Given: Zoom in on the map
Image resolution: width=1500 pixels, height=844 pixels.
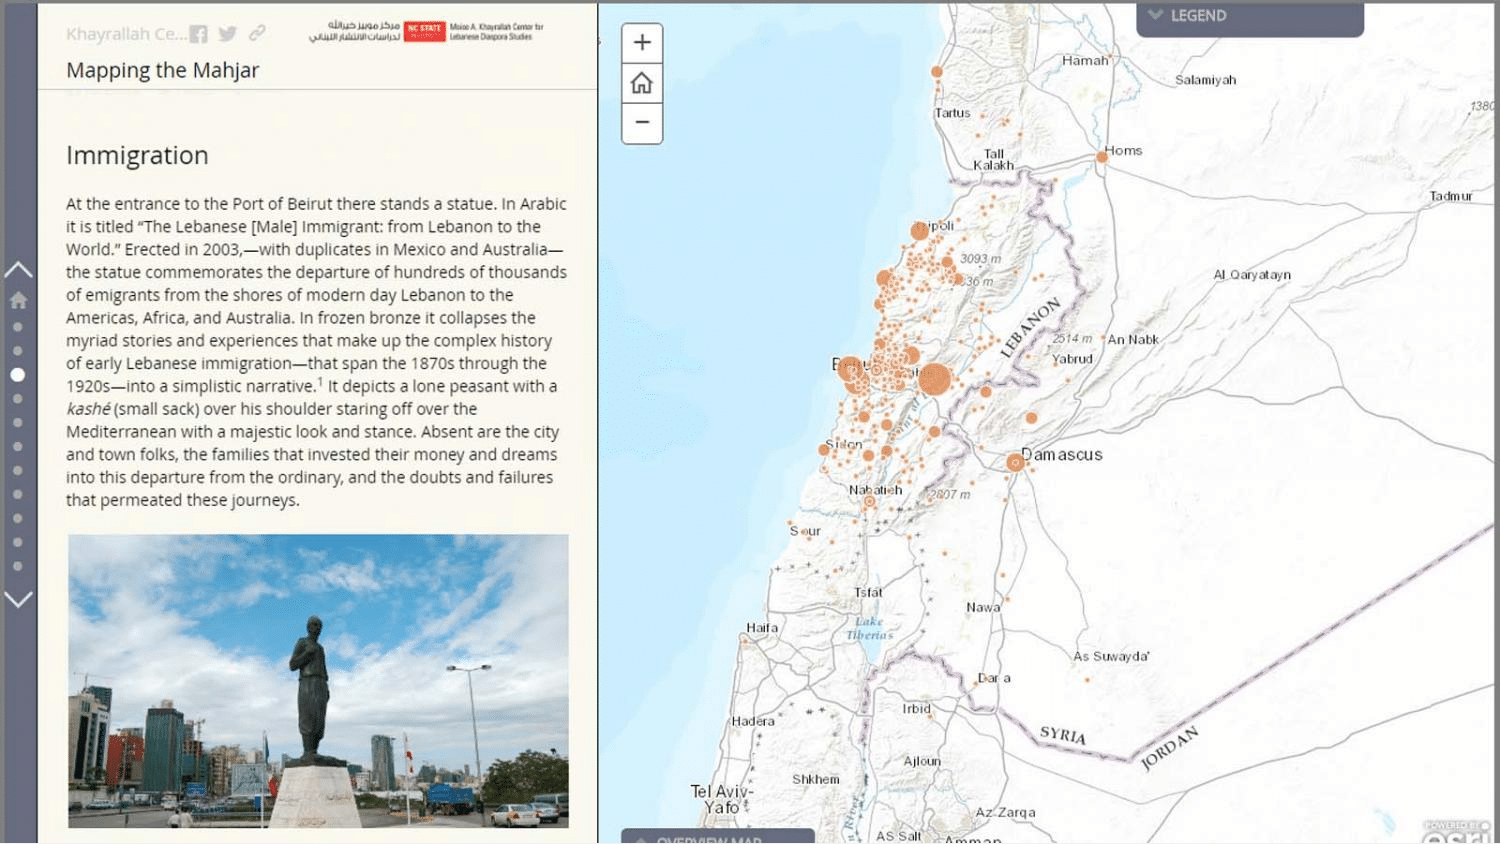Looking at the screenshot, I should point(642,43).
